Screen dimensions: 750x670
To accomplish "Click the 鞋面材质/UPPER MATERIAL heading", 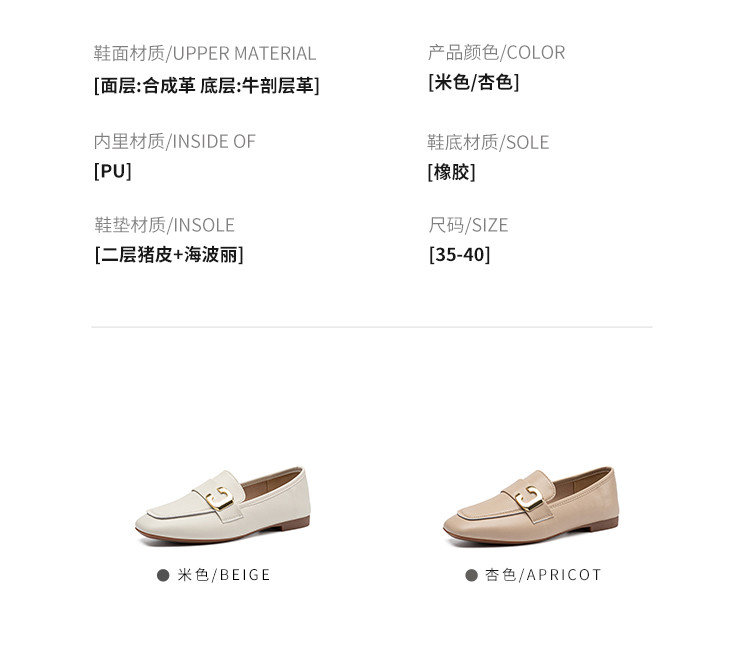I will (205, 54).
